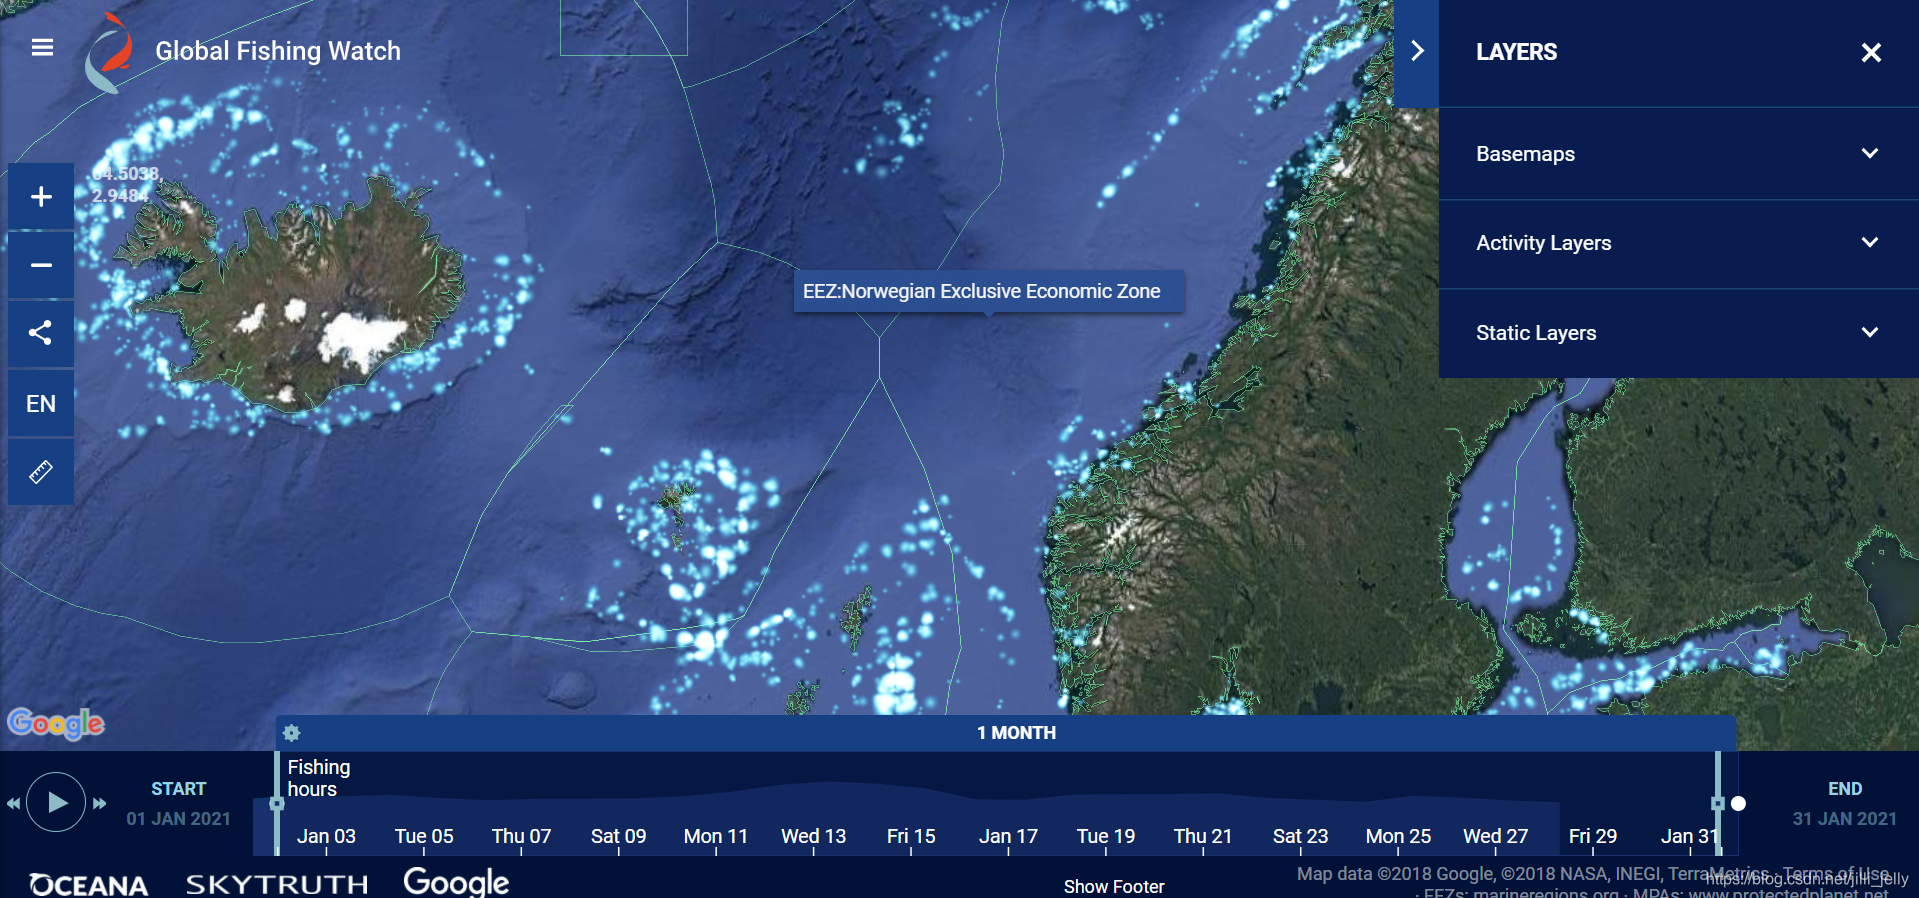1919x898 pixels.
Task: Activate the ruler measurement tool
Action: 41,472
